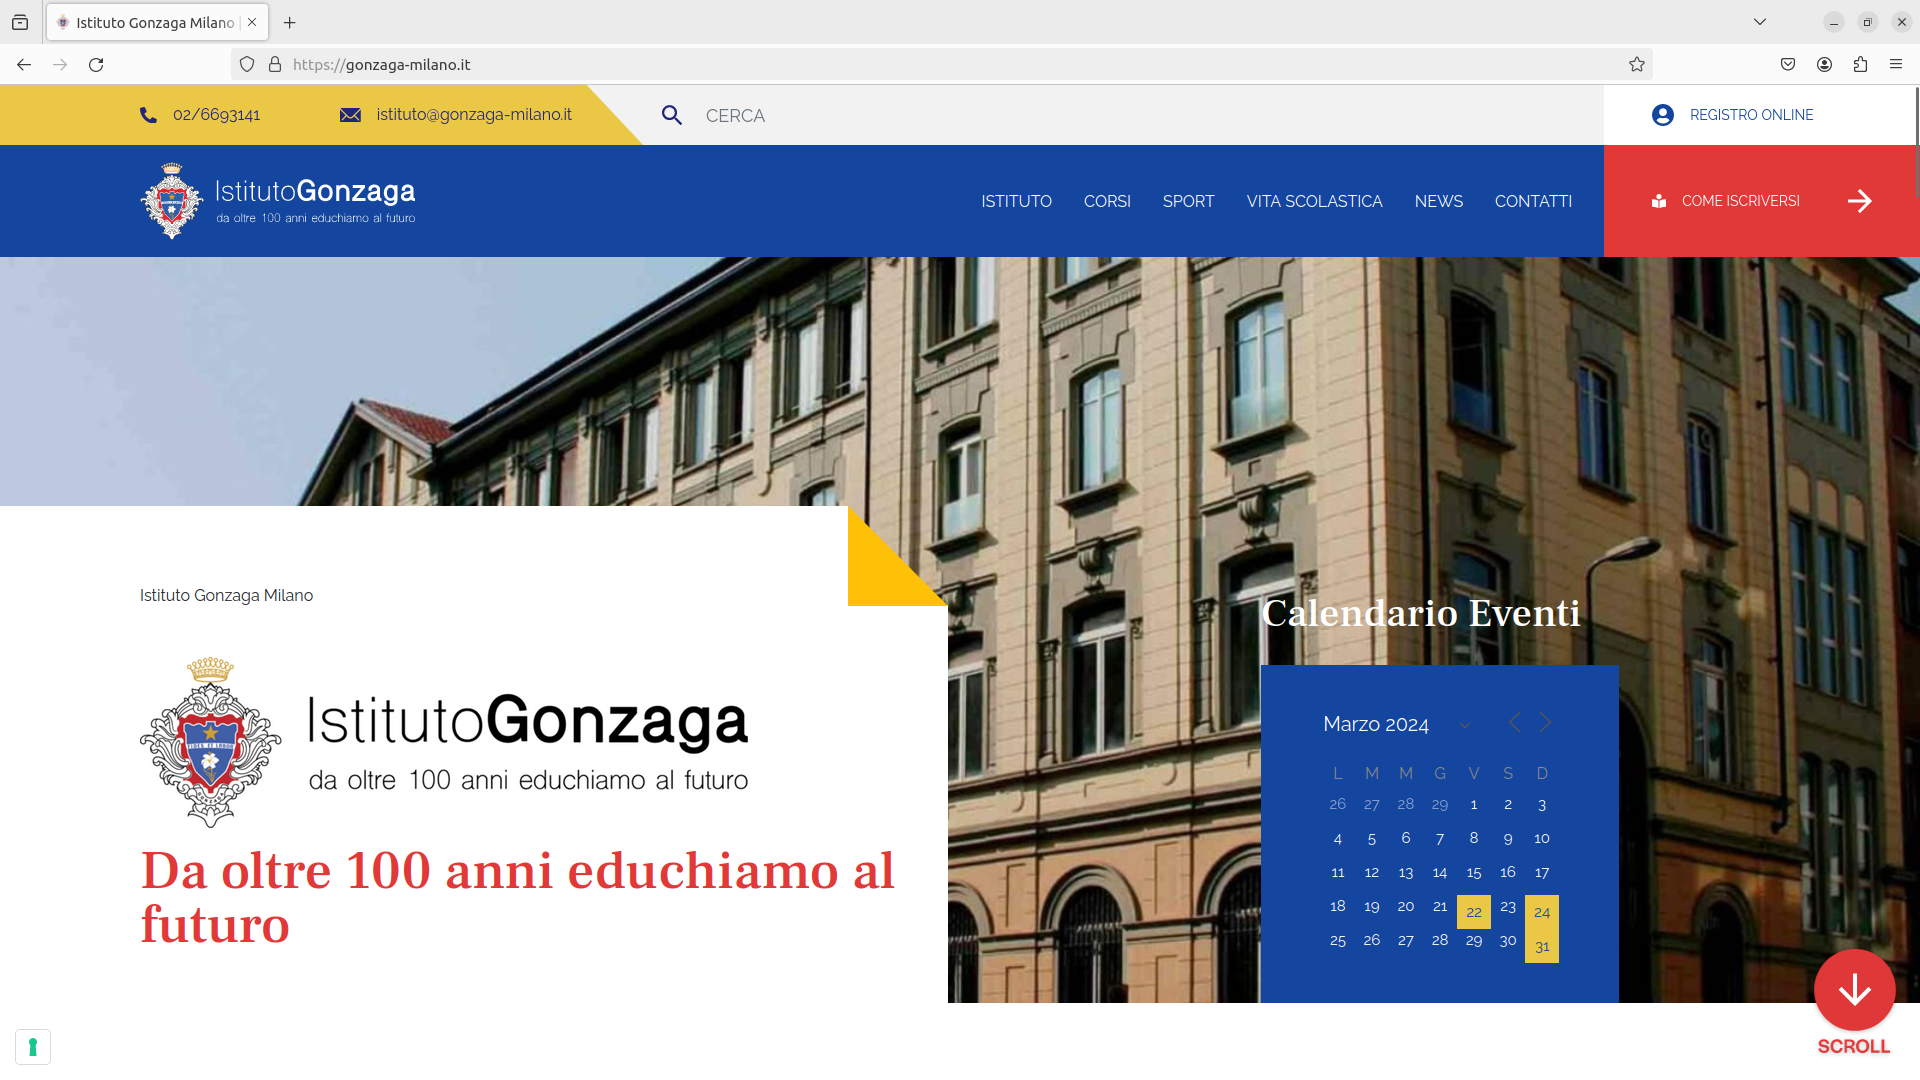1920x1080 pixels.
Task: Go back with browser back arrow
Action: coord(24,64)
